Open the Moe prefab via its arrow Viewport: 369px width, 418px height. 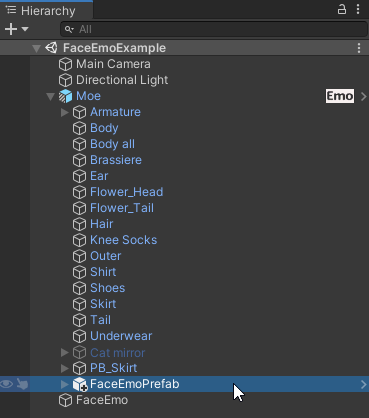(x=364, y=96)
